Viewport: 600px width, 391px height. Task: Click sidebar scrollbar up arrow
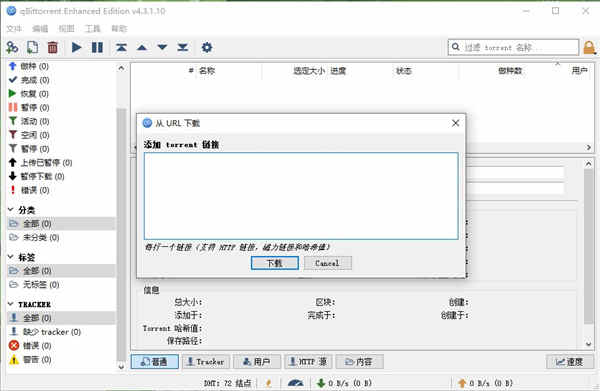coord(121,68)
